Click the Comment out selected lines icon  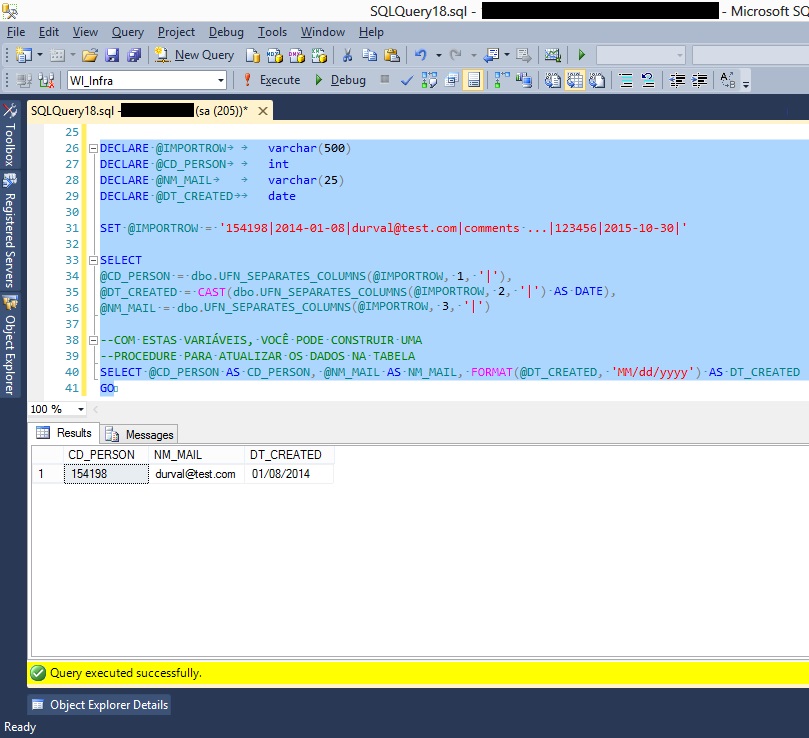click(624, 80)
